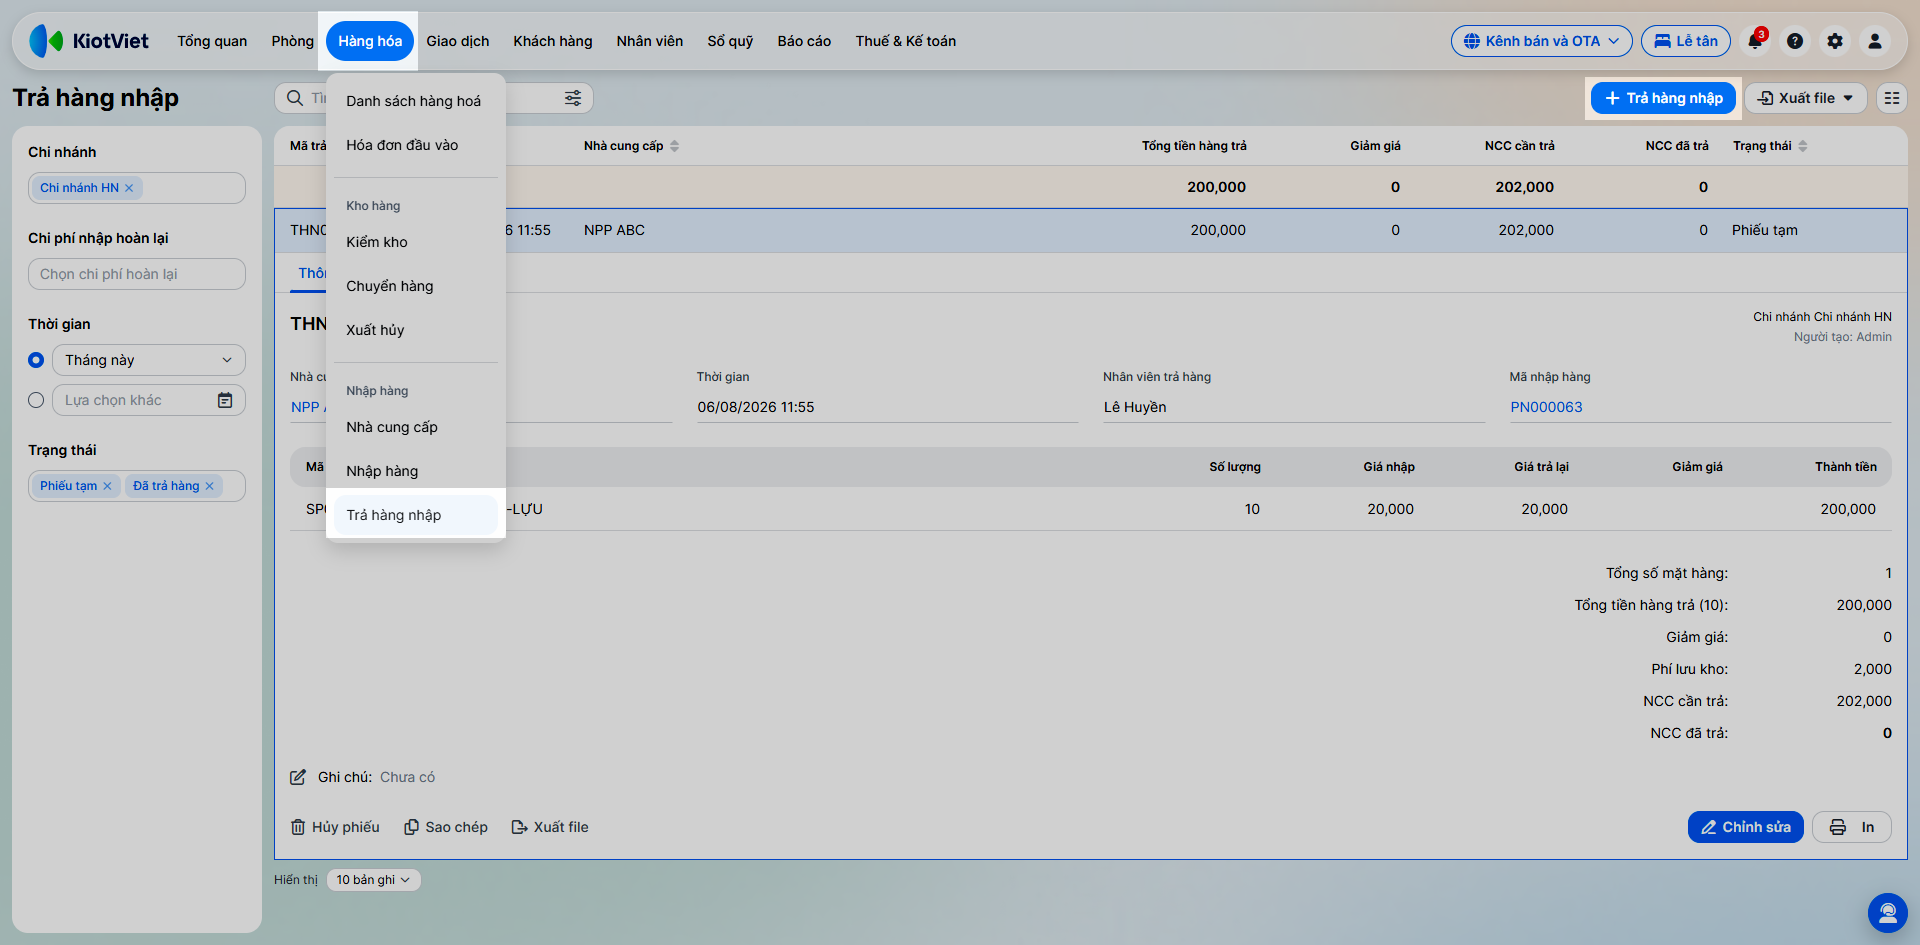1920x945 pixels.
Task: Click NPP ABC supplier row cell
Action: (x=614, y=230)
